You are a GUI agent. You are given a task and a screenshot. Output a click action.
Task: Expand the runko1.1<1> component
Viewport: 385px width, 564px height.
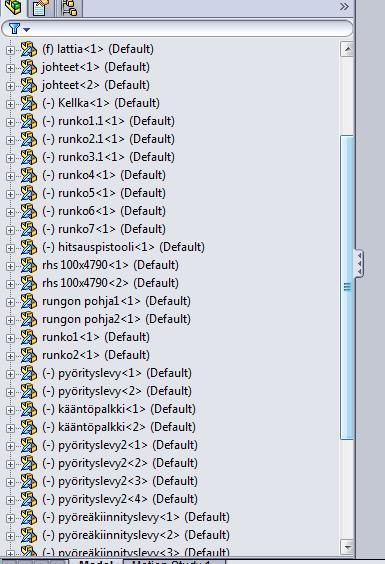10,122
